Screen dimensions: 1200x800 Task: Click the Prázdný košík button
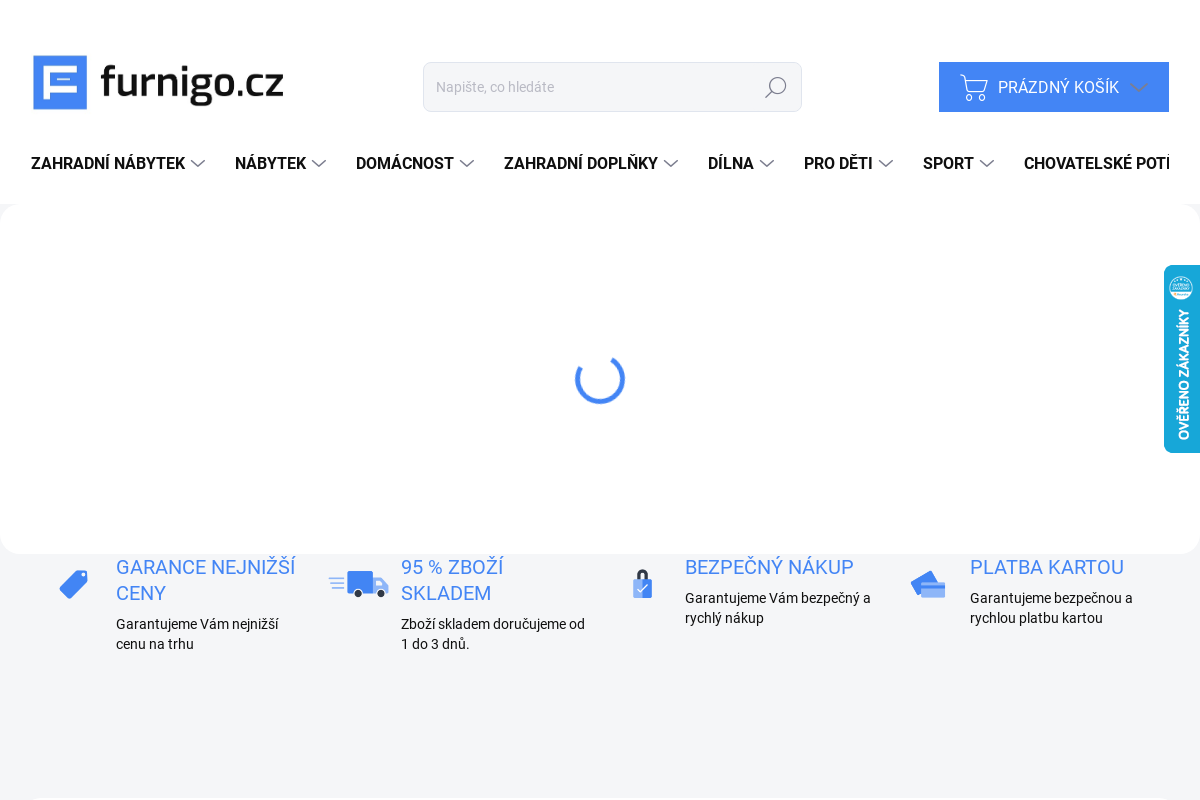click(1057, 87)
